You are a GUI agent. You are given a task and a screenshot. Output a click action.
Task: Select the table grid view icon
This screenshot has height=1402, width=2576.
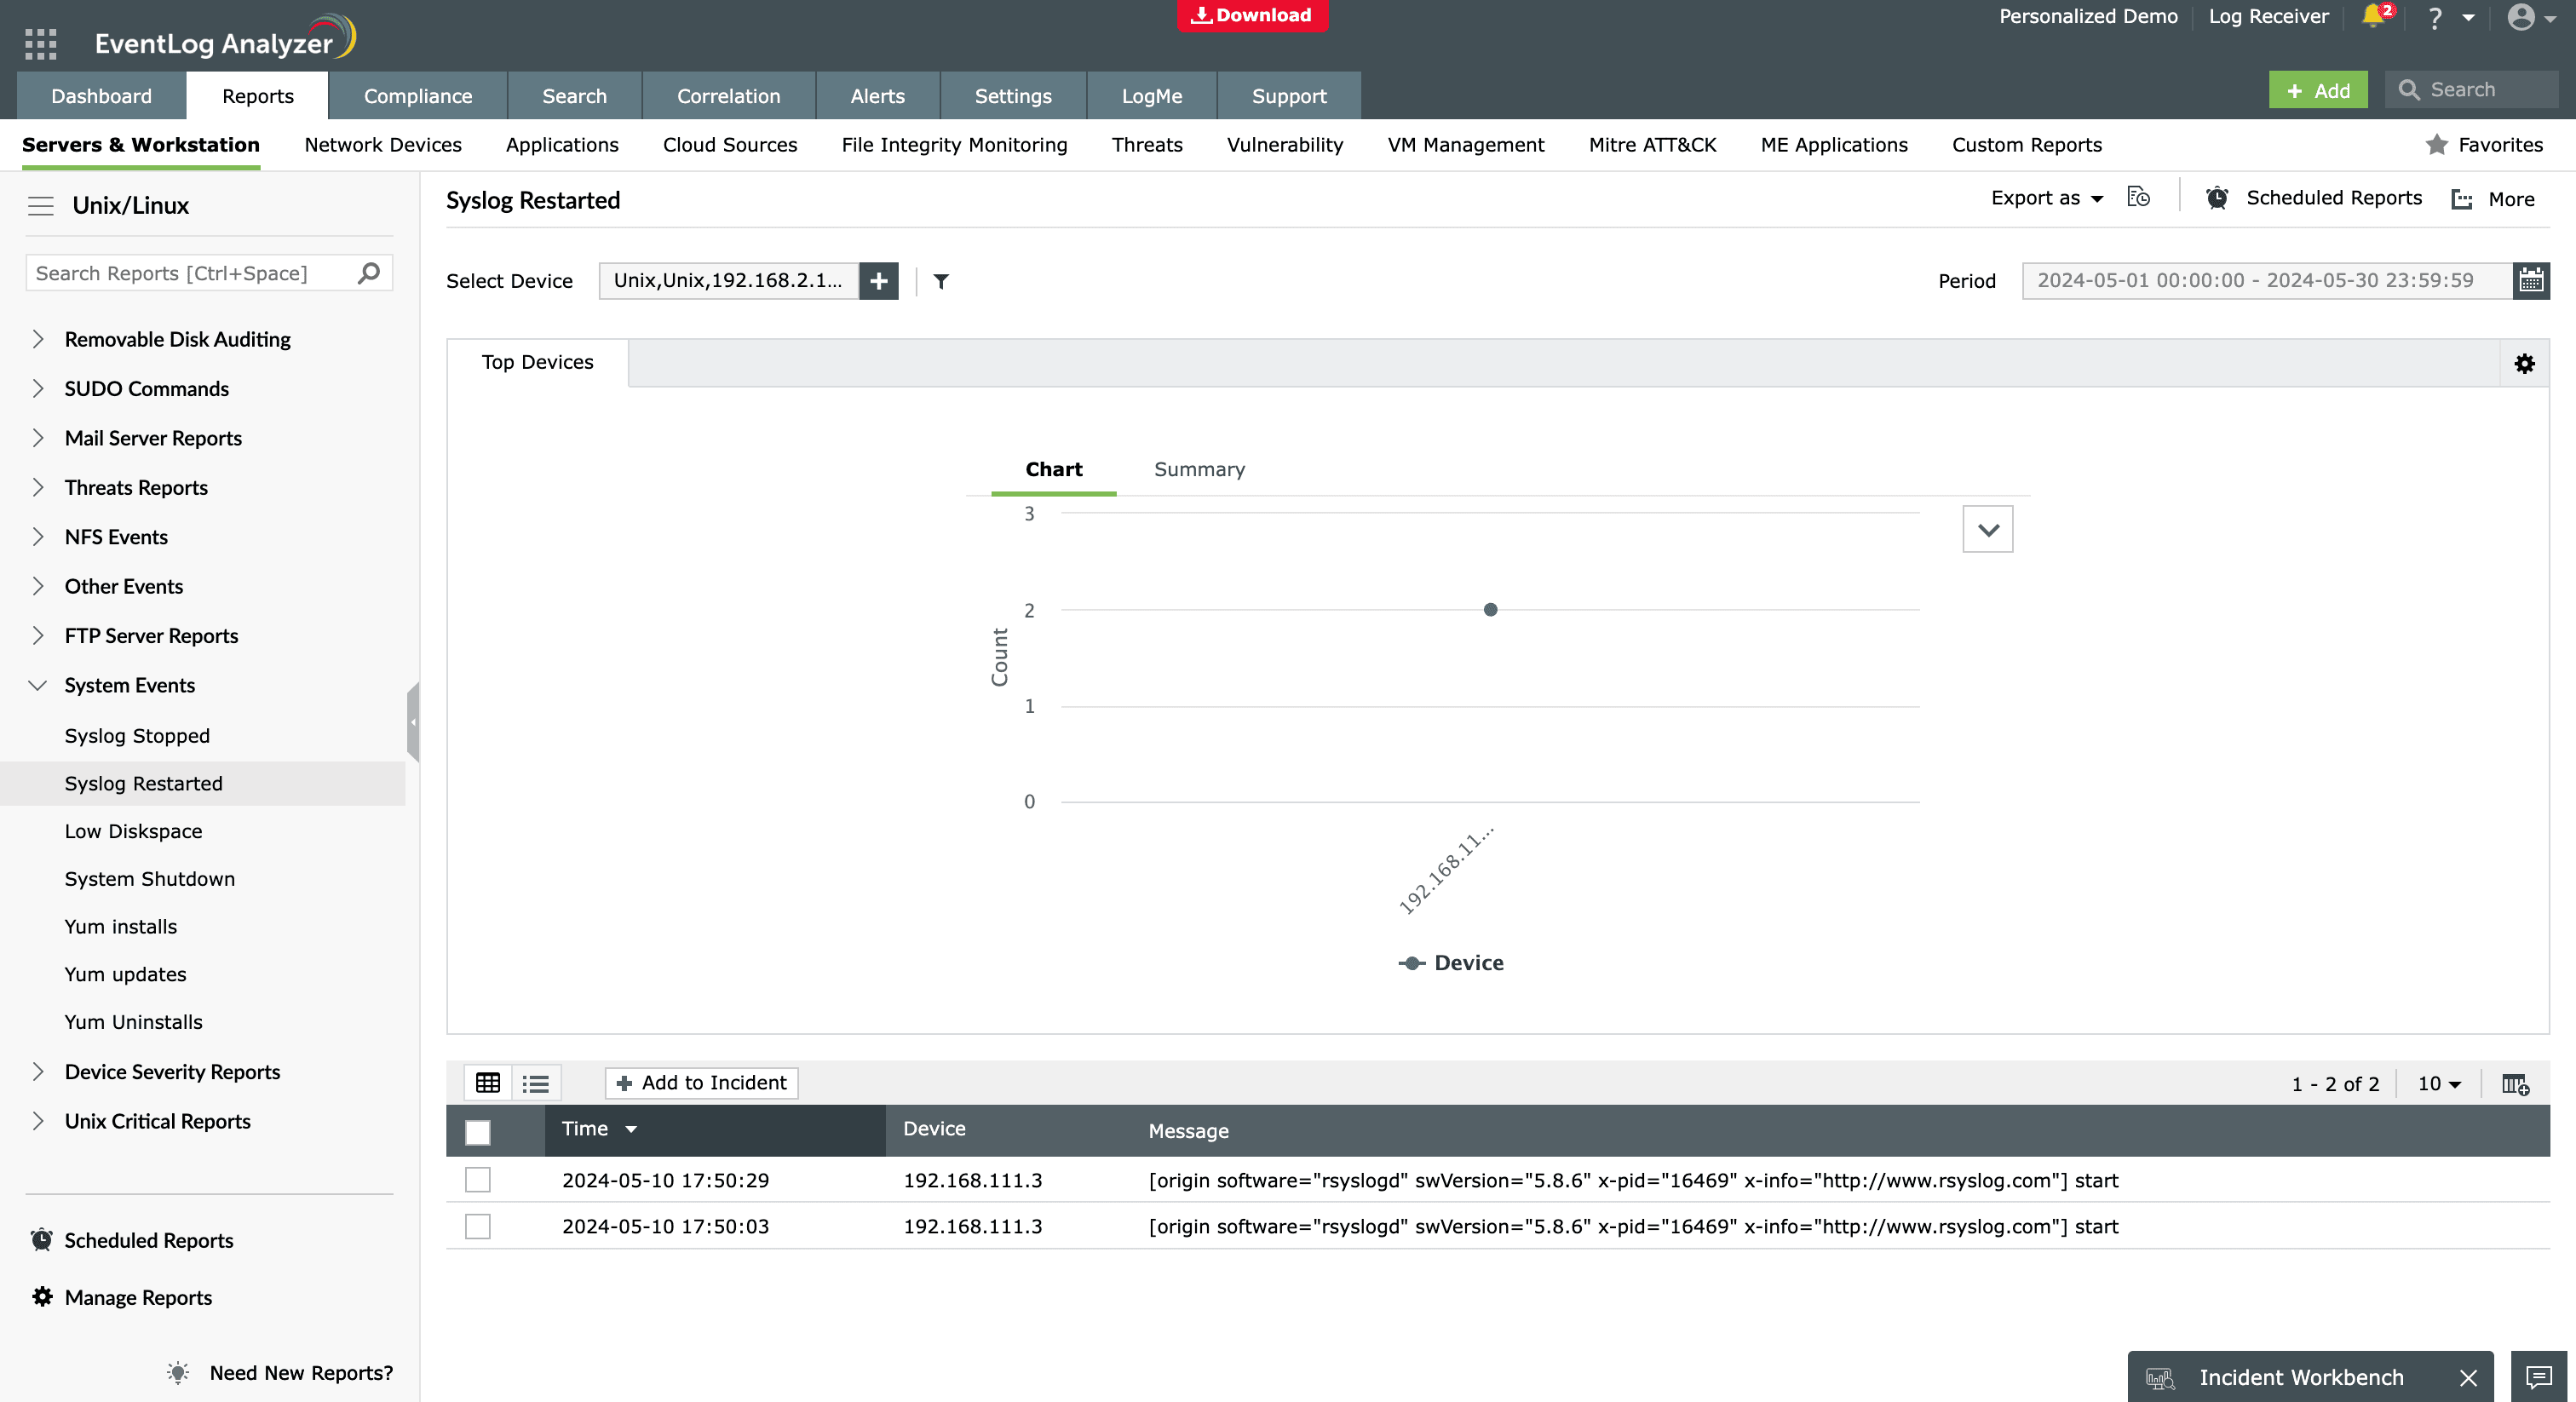[488, 1083]
